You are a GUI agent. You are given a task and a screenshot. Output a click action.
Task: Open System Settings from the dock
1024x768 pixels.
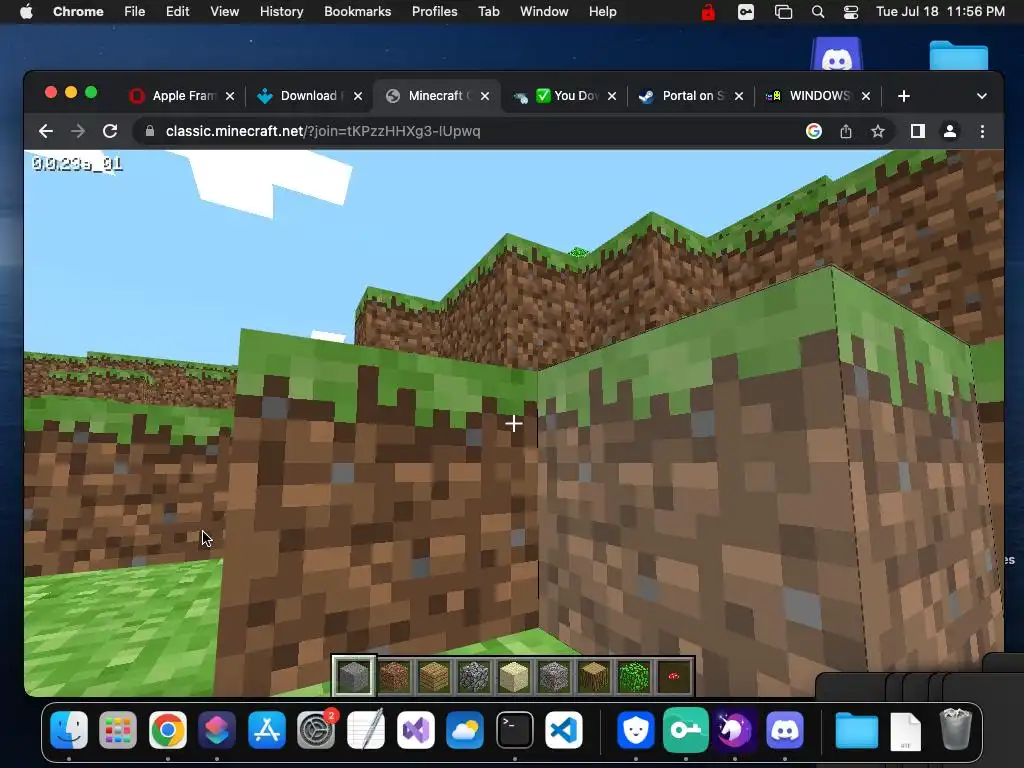pos(316,730)
